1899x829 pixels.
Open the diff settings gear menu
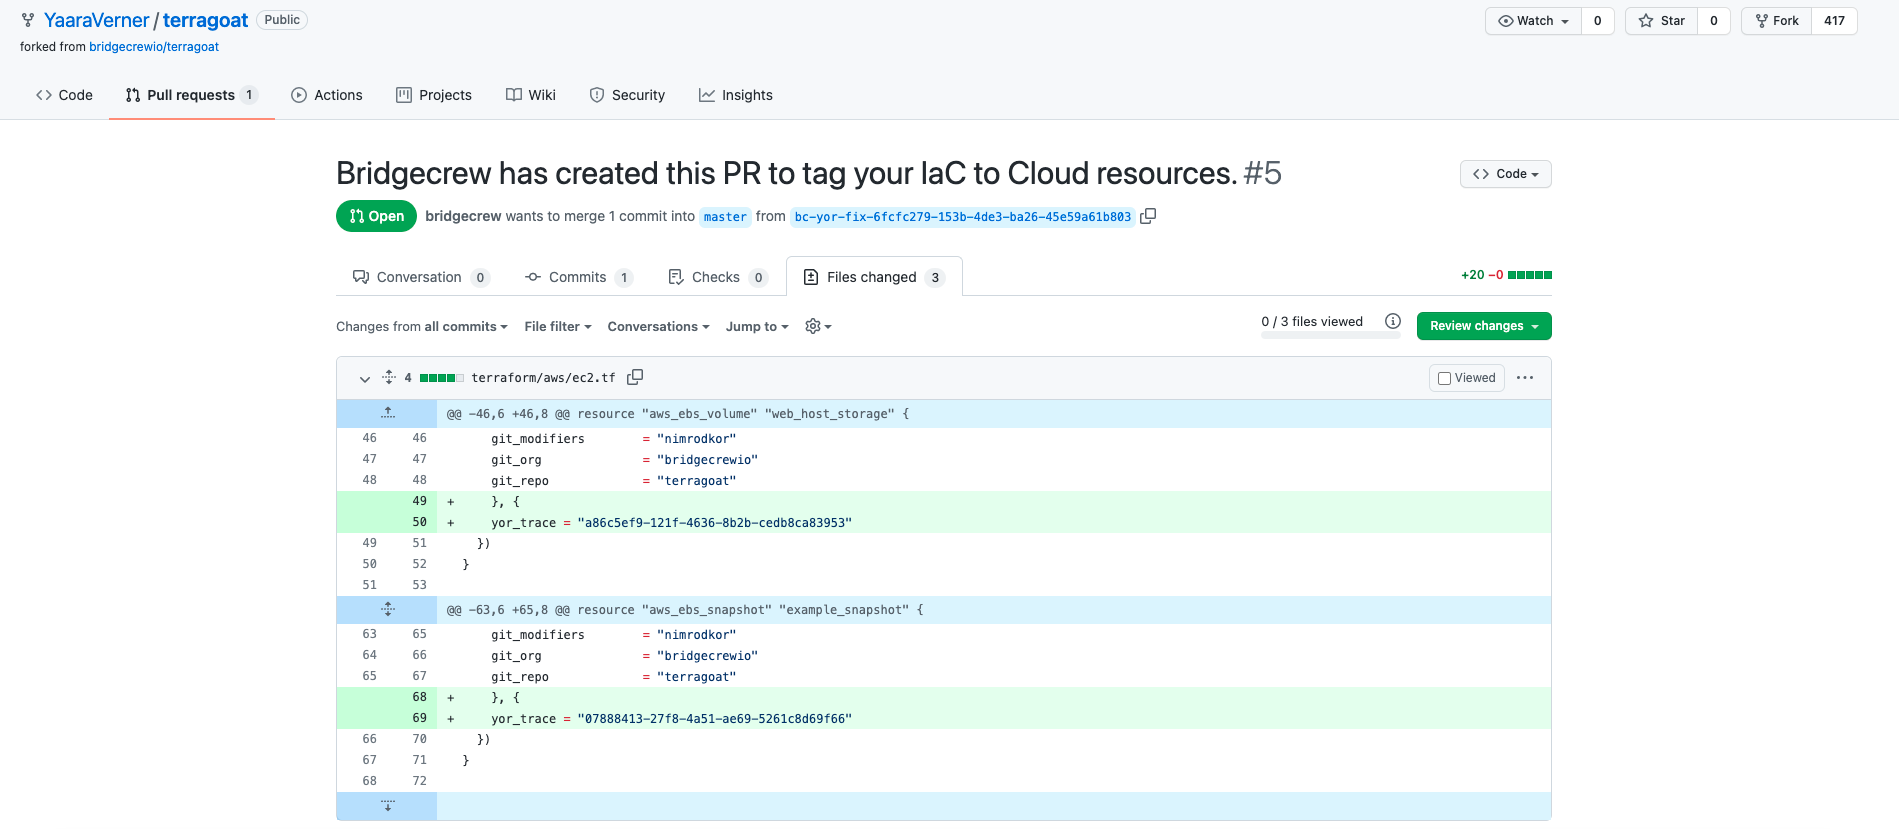tap(818, 326)
